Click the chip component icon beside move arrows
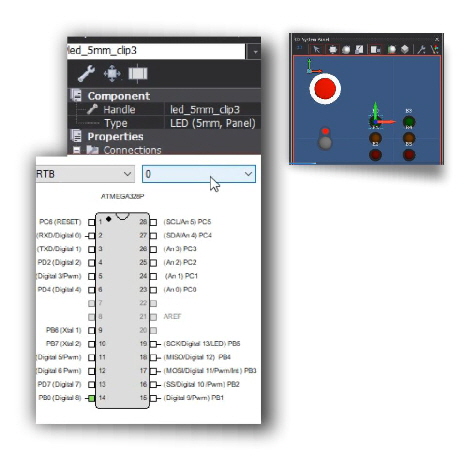The image size is (464, 473). pyautogui.click(x=138, y=73)
